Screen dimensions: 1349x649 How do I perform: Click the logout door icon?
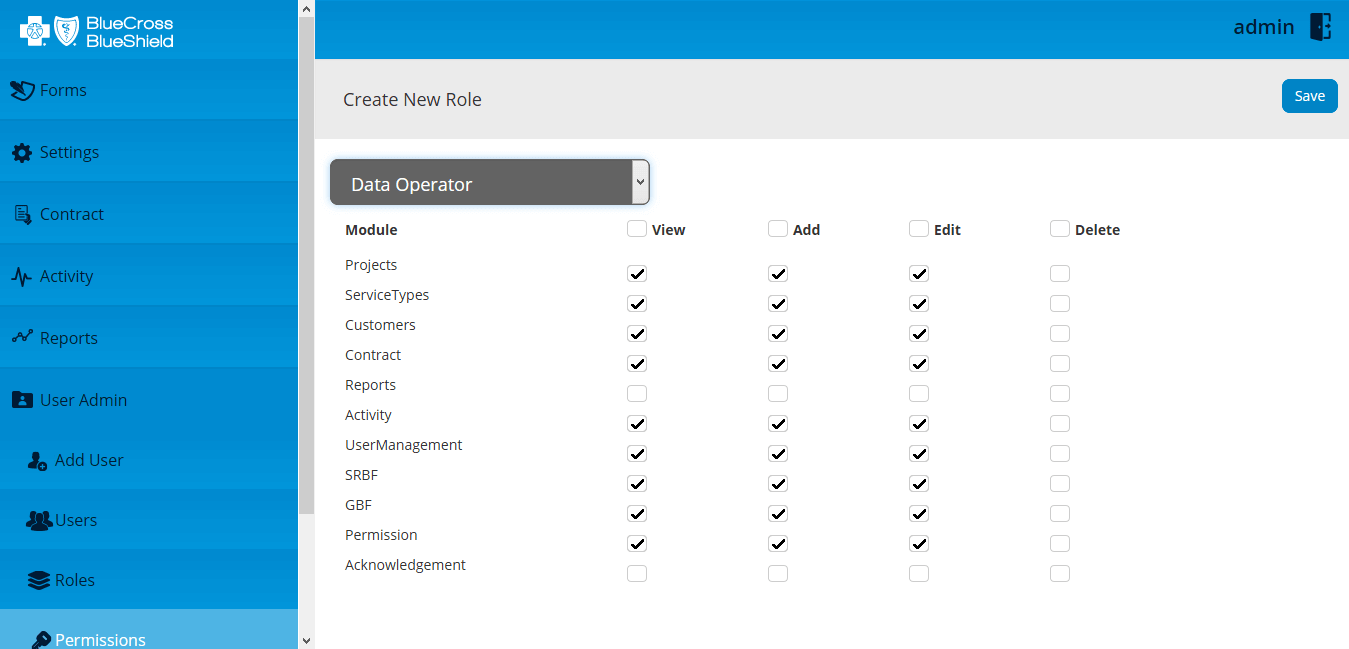point(1321,27)
